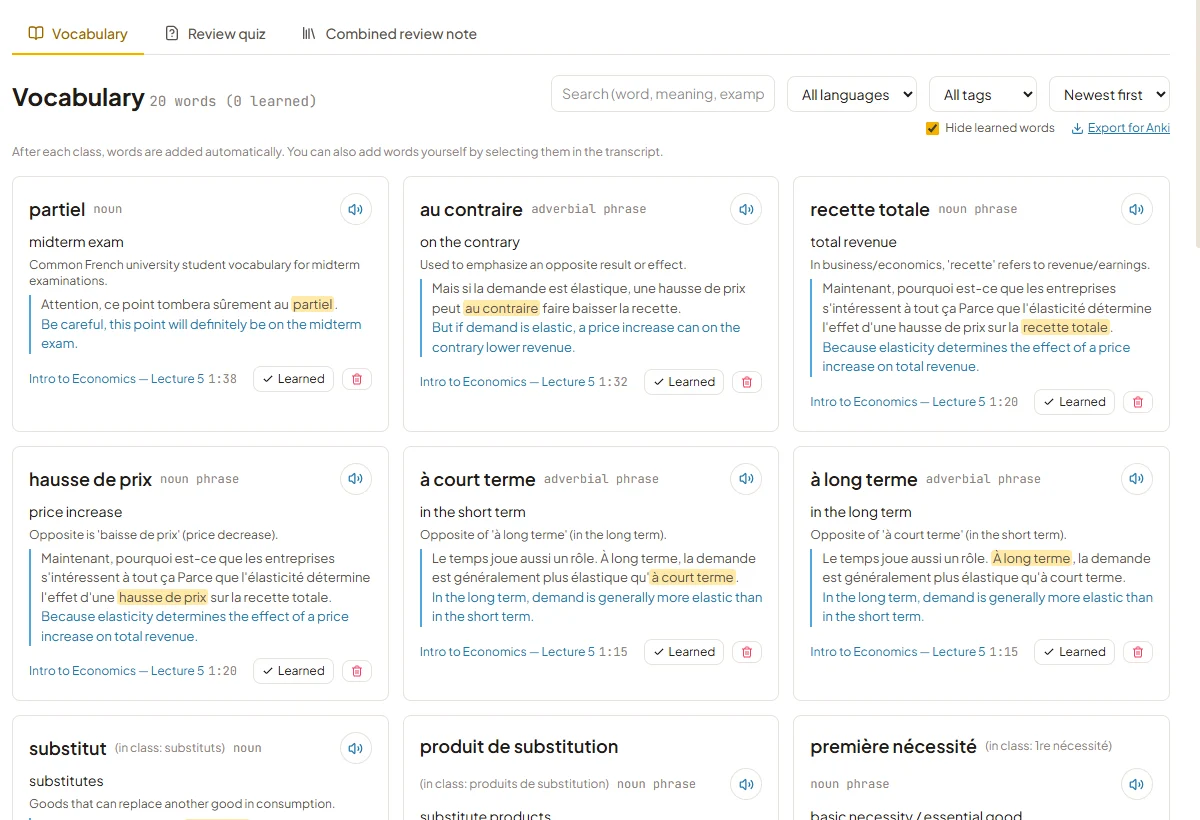The height and width of the screenshot is (820, 1200).
Task: Mark 'hausse de prix' as Learned
Action: (x=293, y=671)
